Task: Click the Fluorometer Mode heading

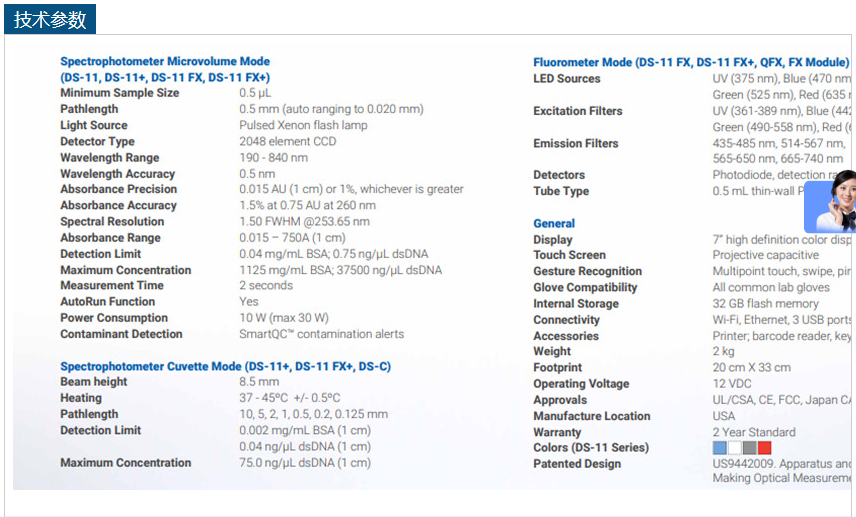Action: 690,62
